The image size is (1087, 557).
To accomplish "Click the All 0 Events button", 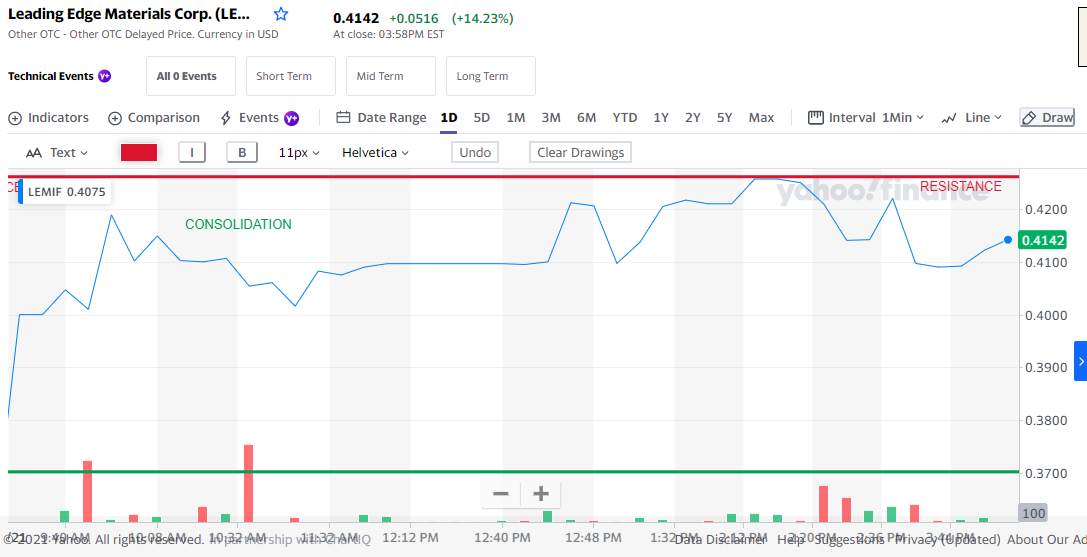I will (x=191, y=76).
